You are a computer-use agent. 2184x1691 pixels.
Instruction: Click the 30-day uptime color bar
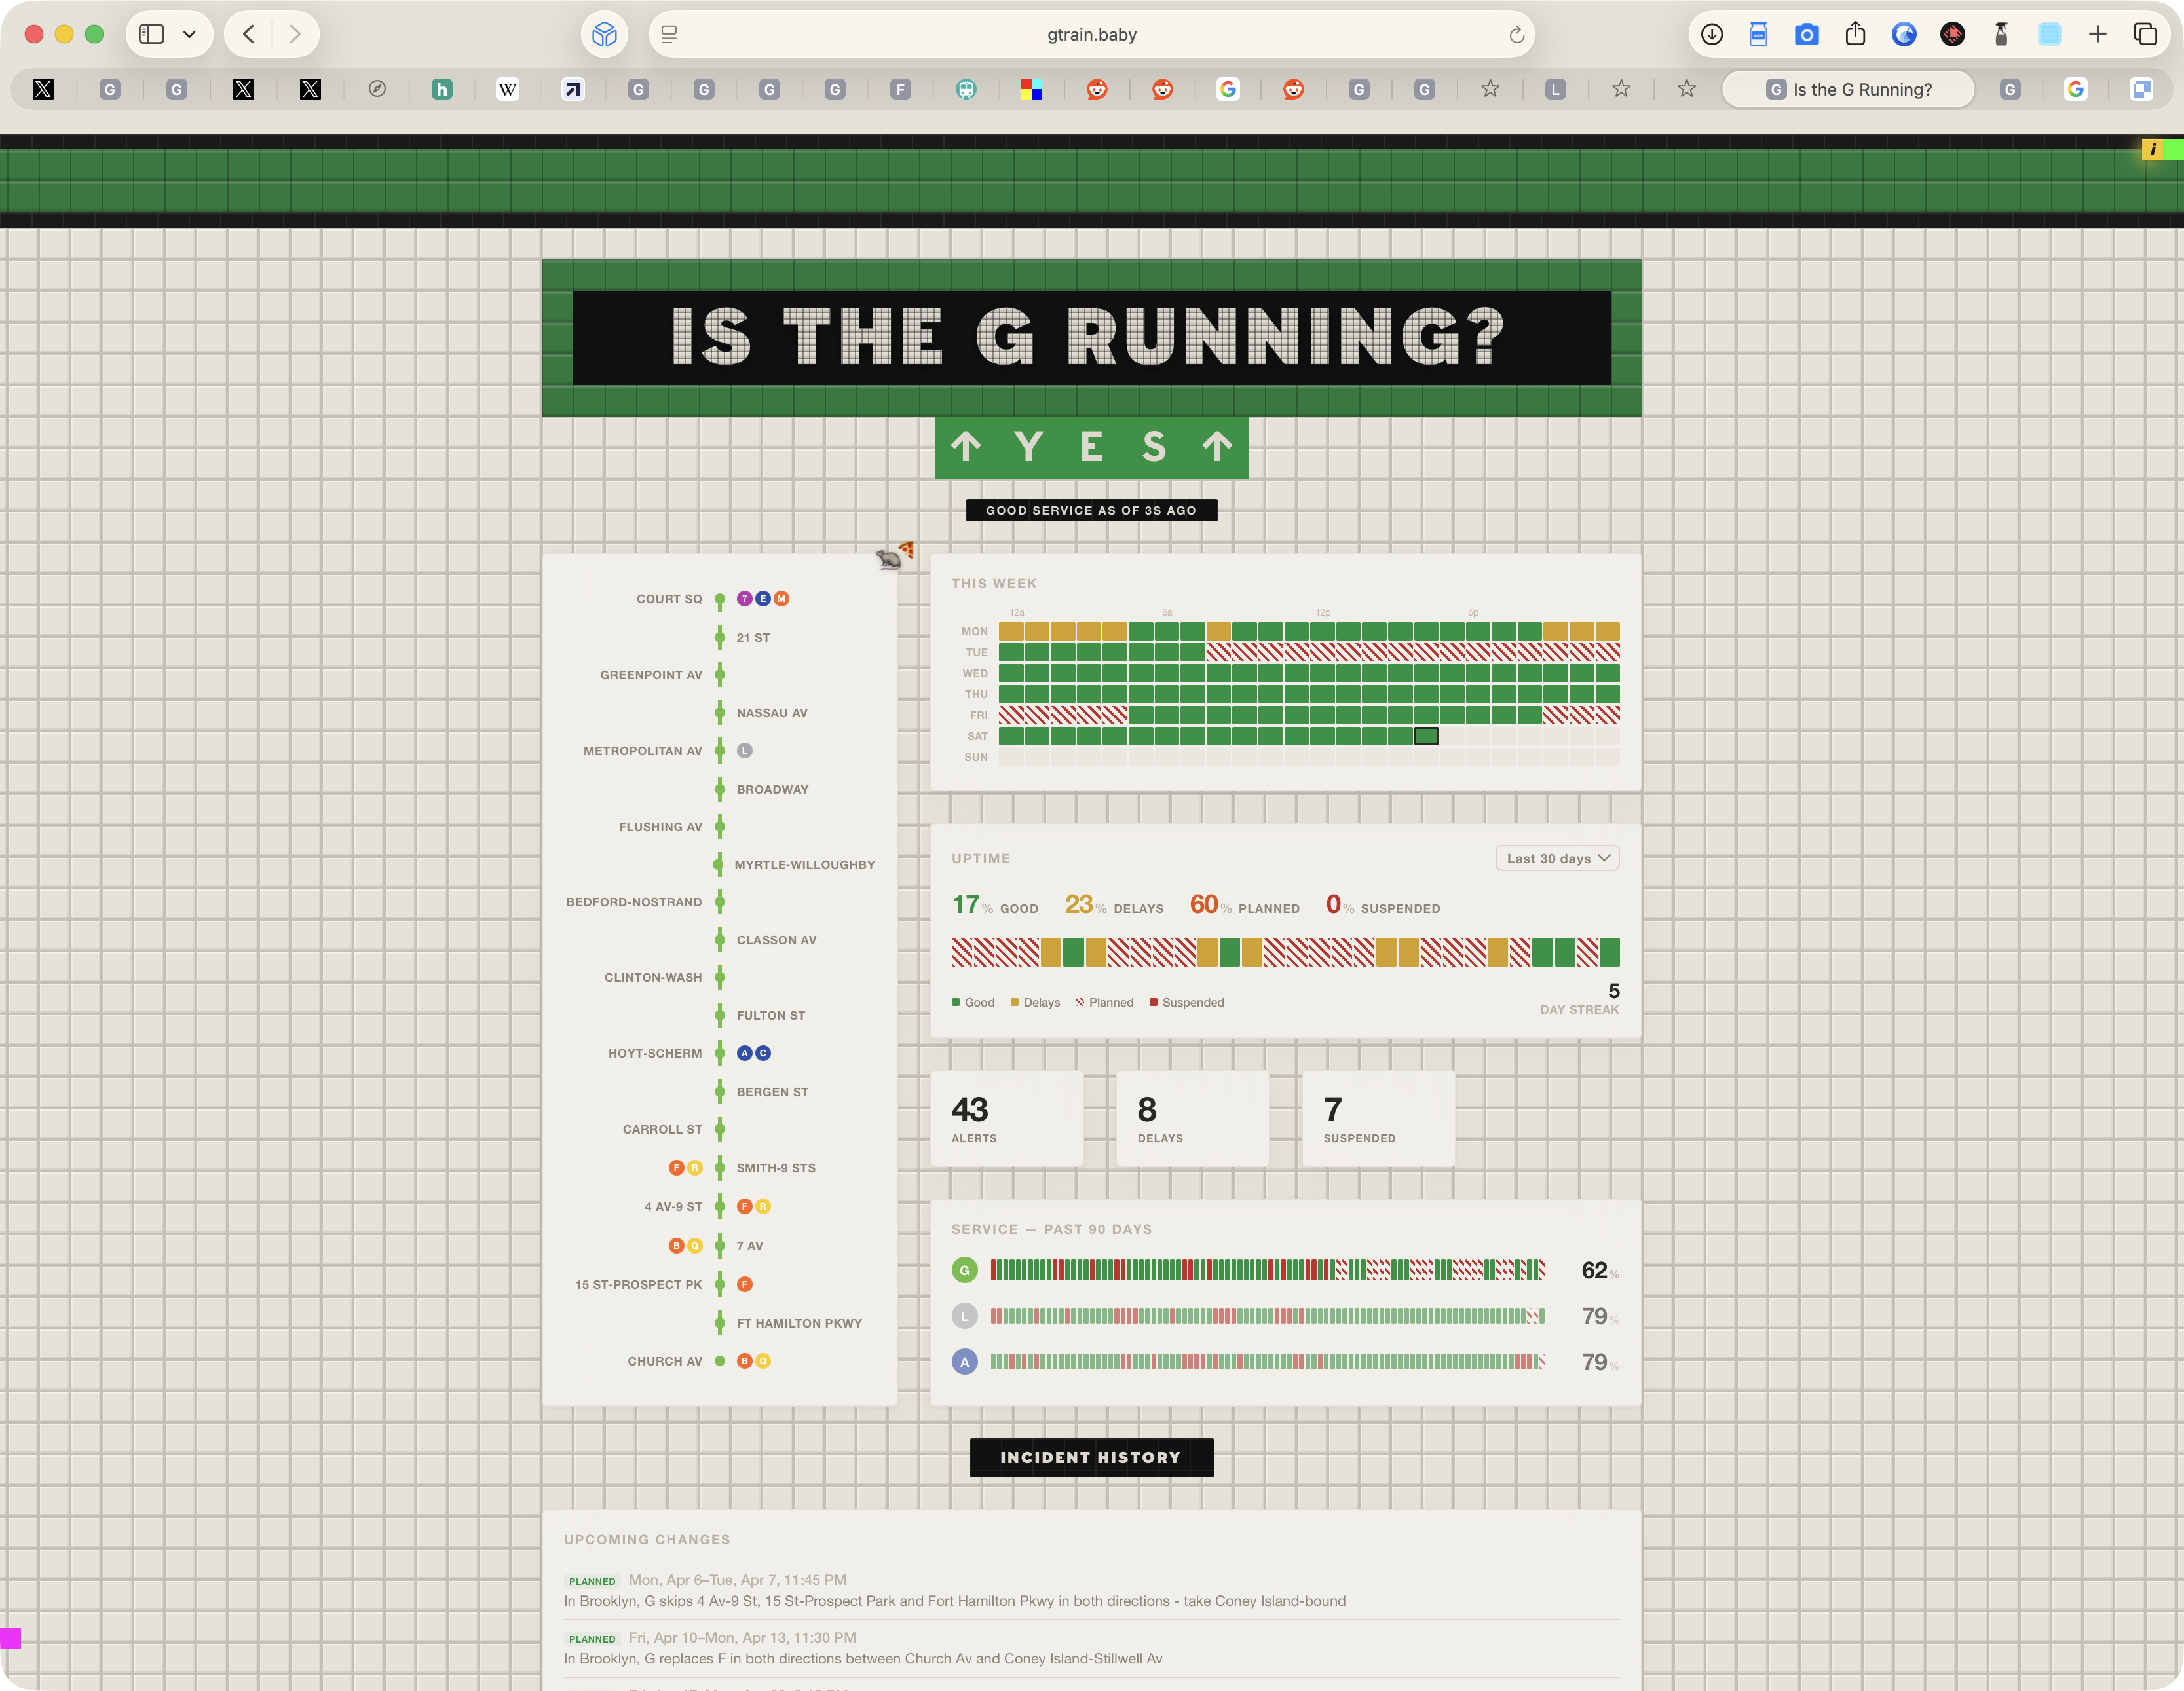[x=1285, y=952]
